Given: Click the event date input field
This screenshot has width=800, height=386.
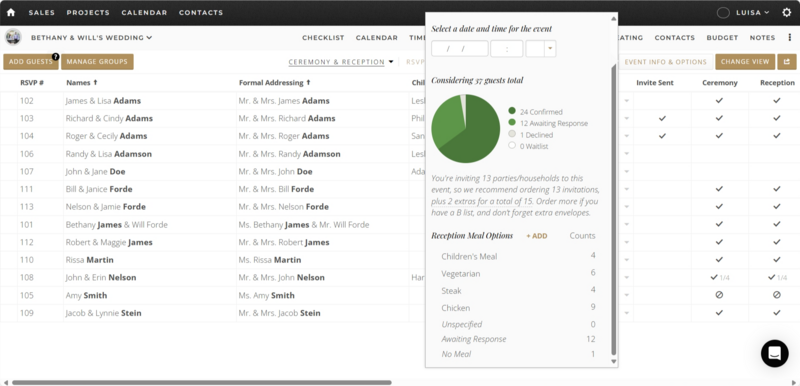Looking at the screenshot, I should (x=460, y=48).
